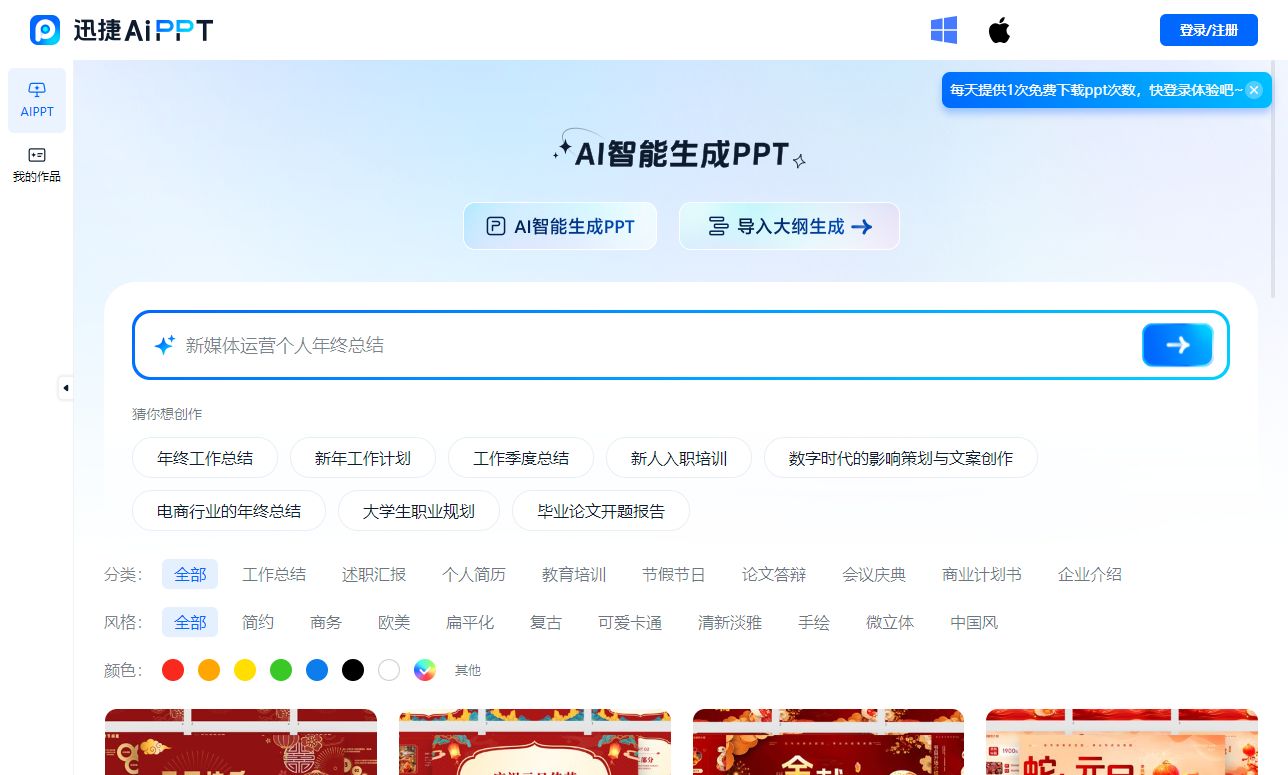Filter style by 复古
Screen dimensions: 1288x775
pyautogui.click(x=546, y=622)
